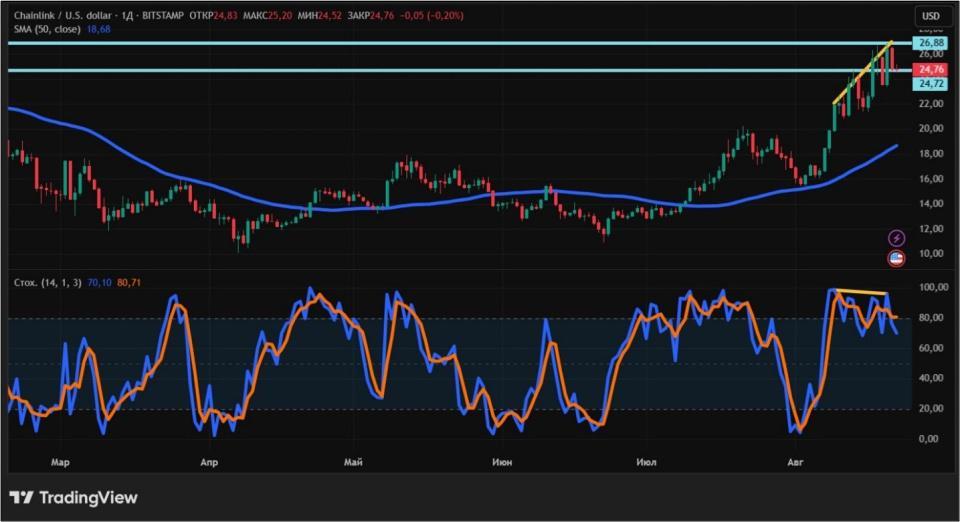This screenshot has width=960, height=522.
Task: Select the yellow divergence line on stochastic
Action: point(862,292)
